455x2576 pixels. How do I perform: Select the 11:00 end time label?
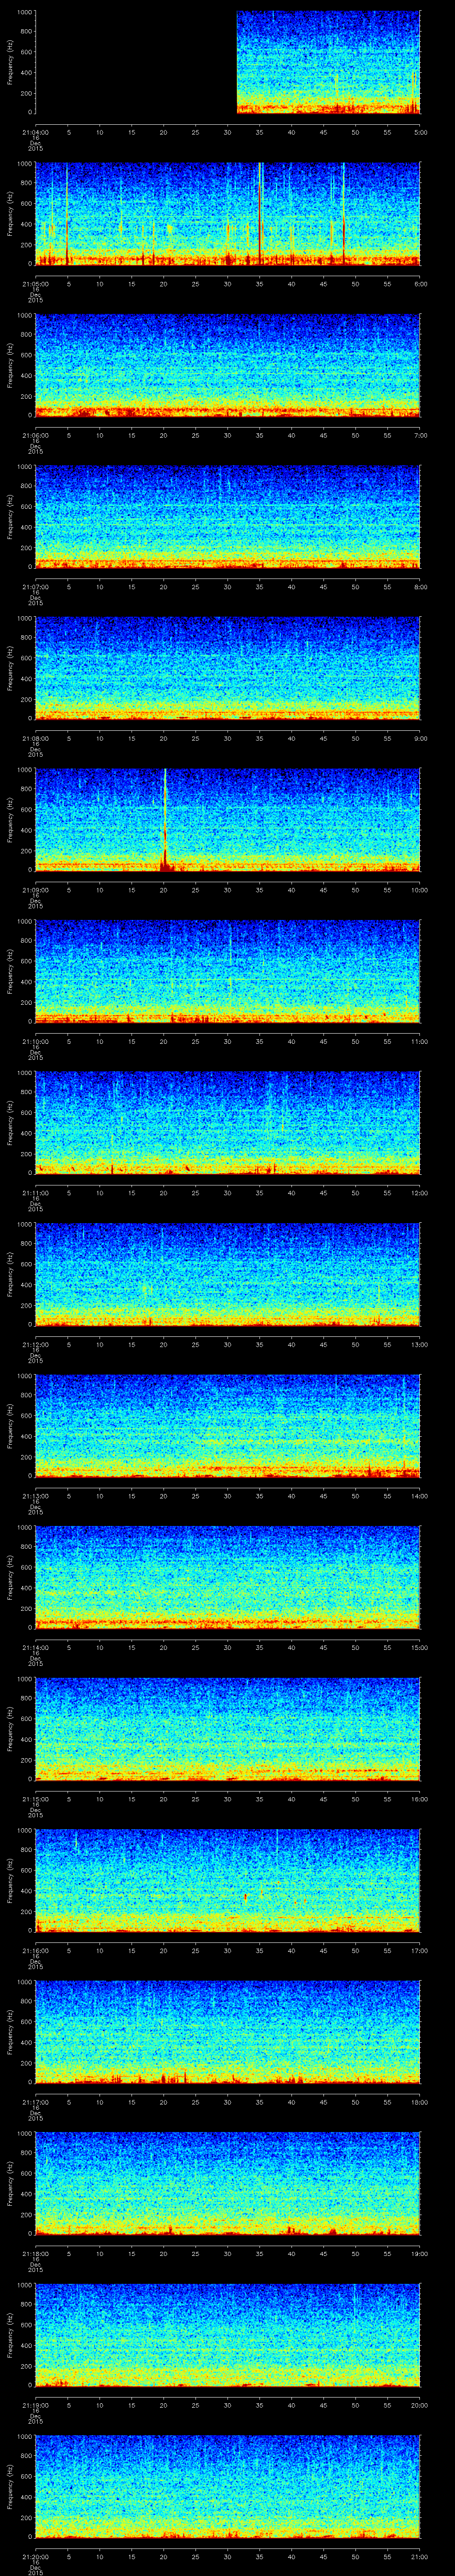click(x=419, y=1042)
